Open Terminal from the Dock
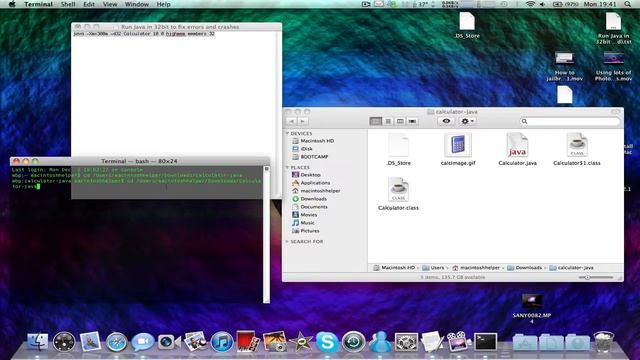The width and height of the screenshot is (640, 360). (485, 342)
